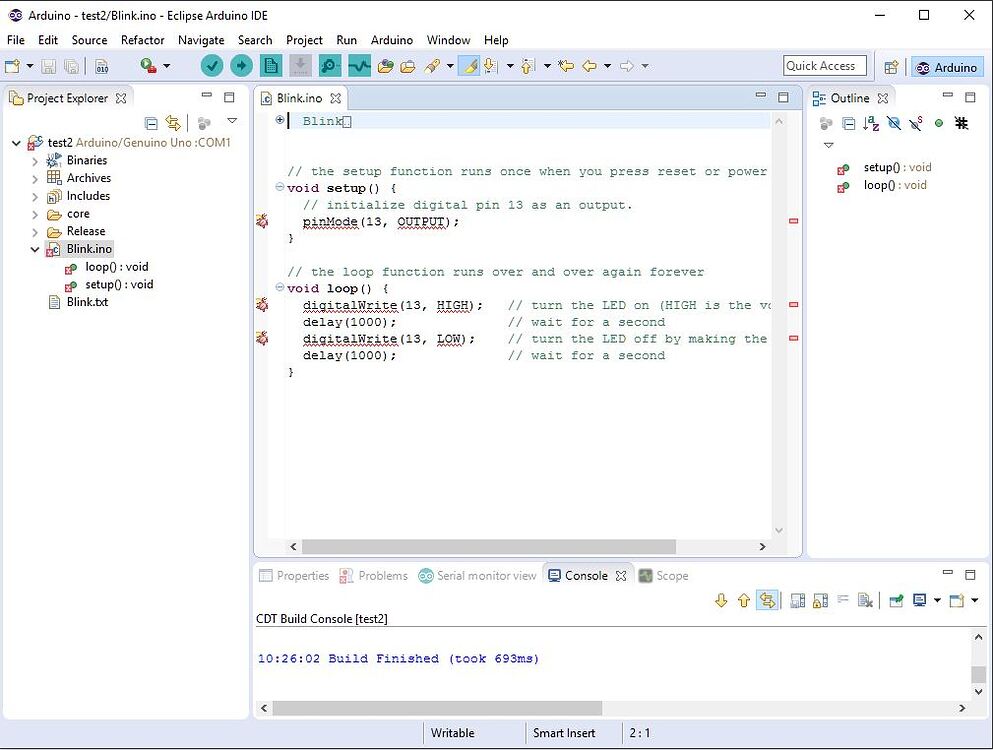Viewport: 993px width, 750px height.
Task: Sort the Outline entries alphabetically
Action: [x=869, y=122]
